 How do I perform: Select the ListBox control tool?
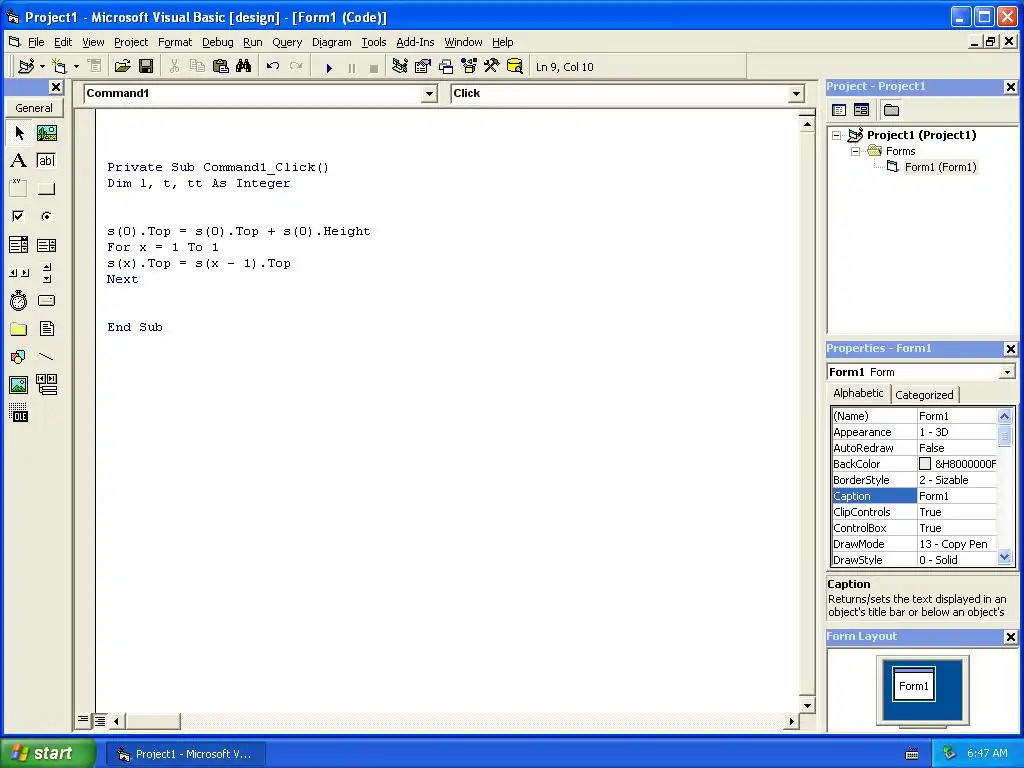[x=46, y=245]
